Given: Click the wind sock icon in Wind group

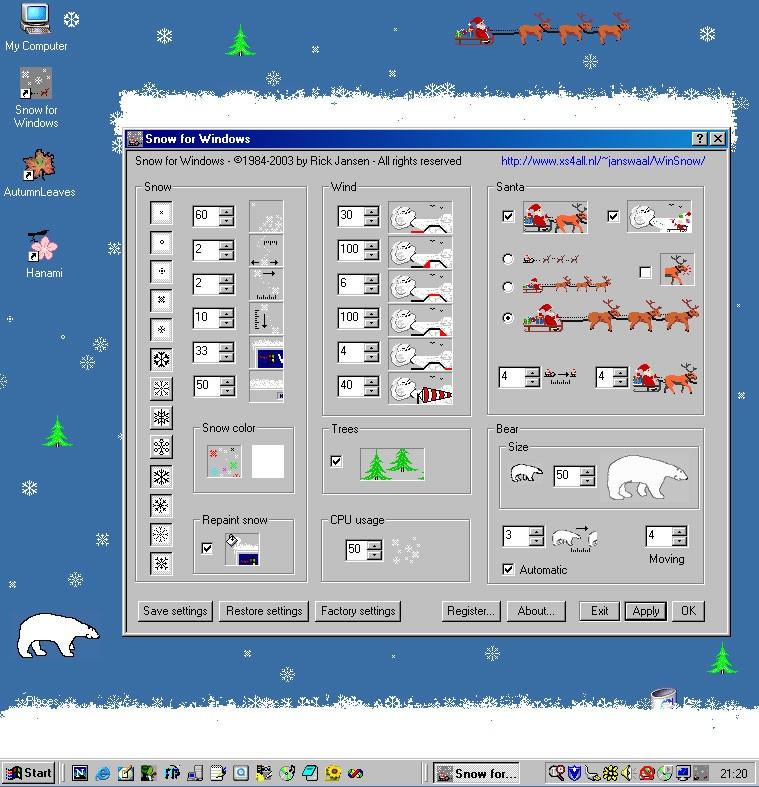Looking at the screenshot, I should [420, 388].
